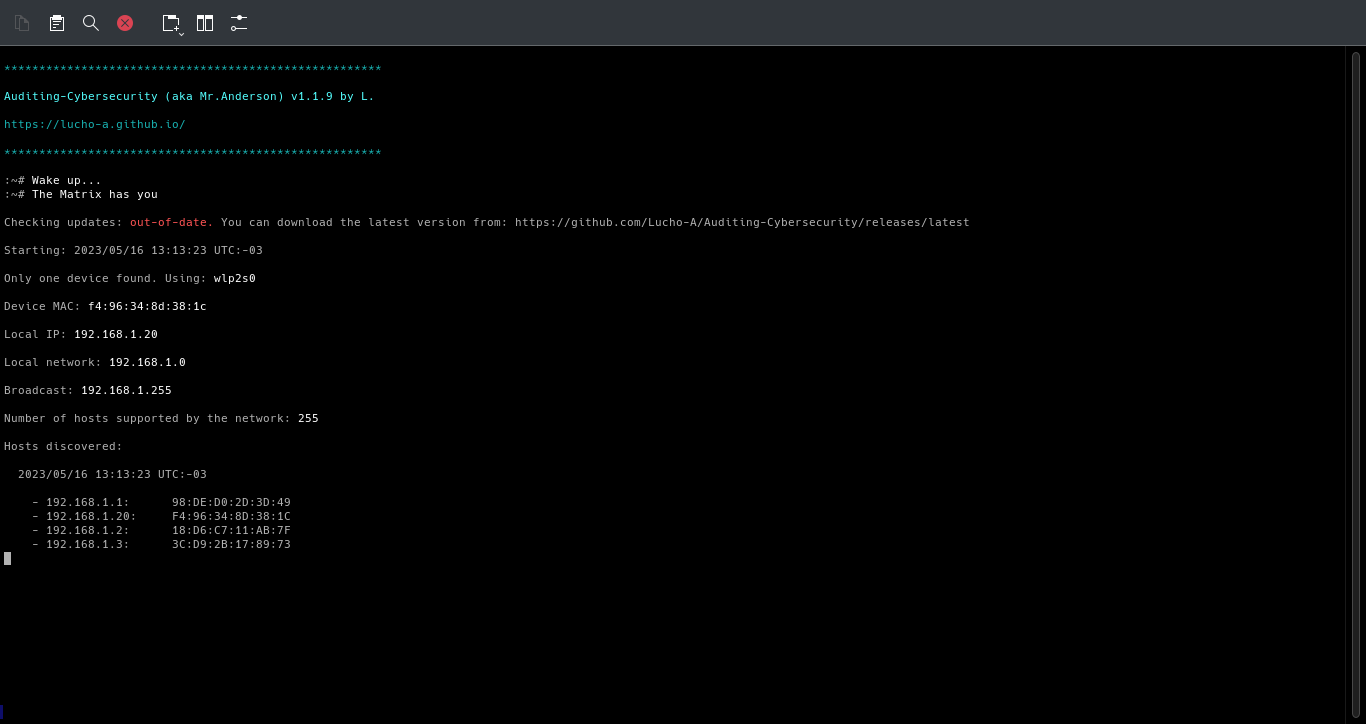Click the out-of-date warning text
The height and width of the screenshot is (724, 1366).
[168, 222]
